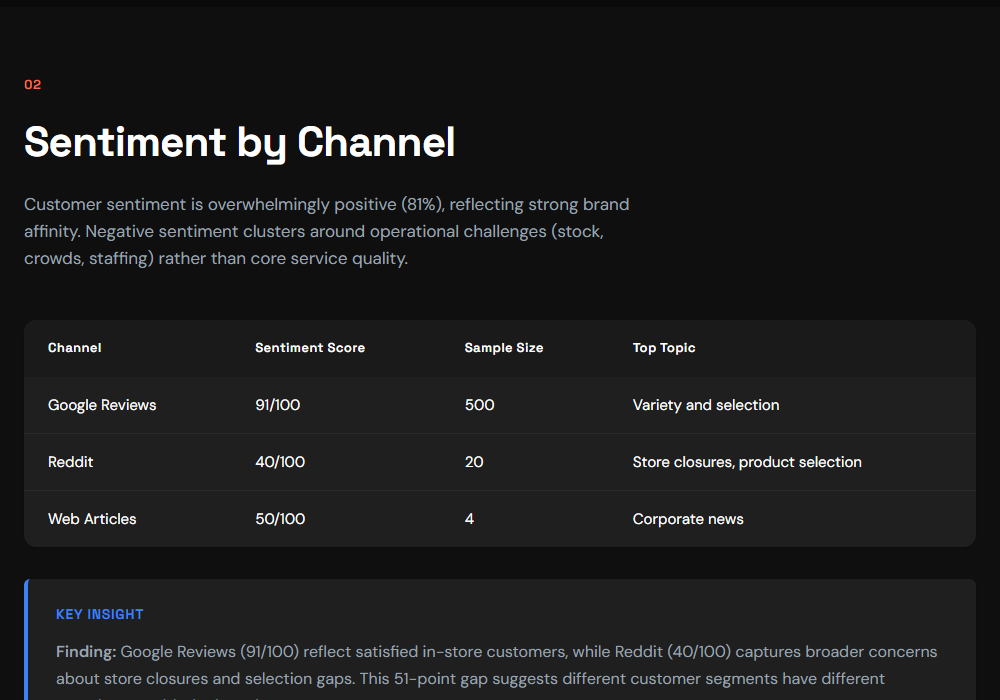Select the Google Reviews table cell
The image size is (1000, 700).
102,405
